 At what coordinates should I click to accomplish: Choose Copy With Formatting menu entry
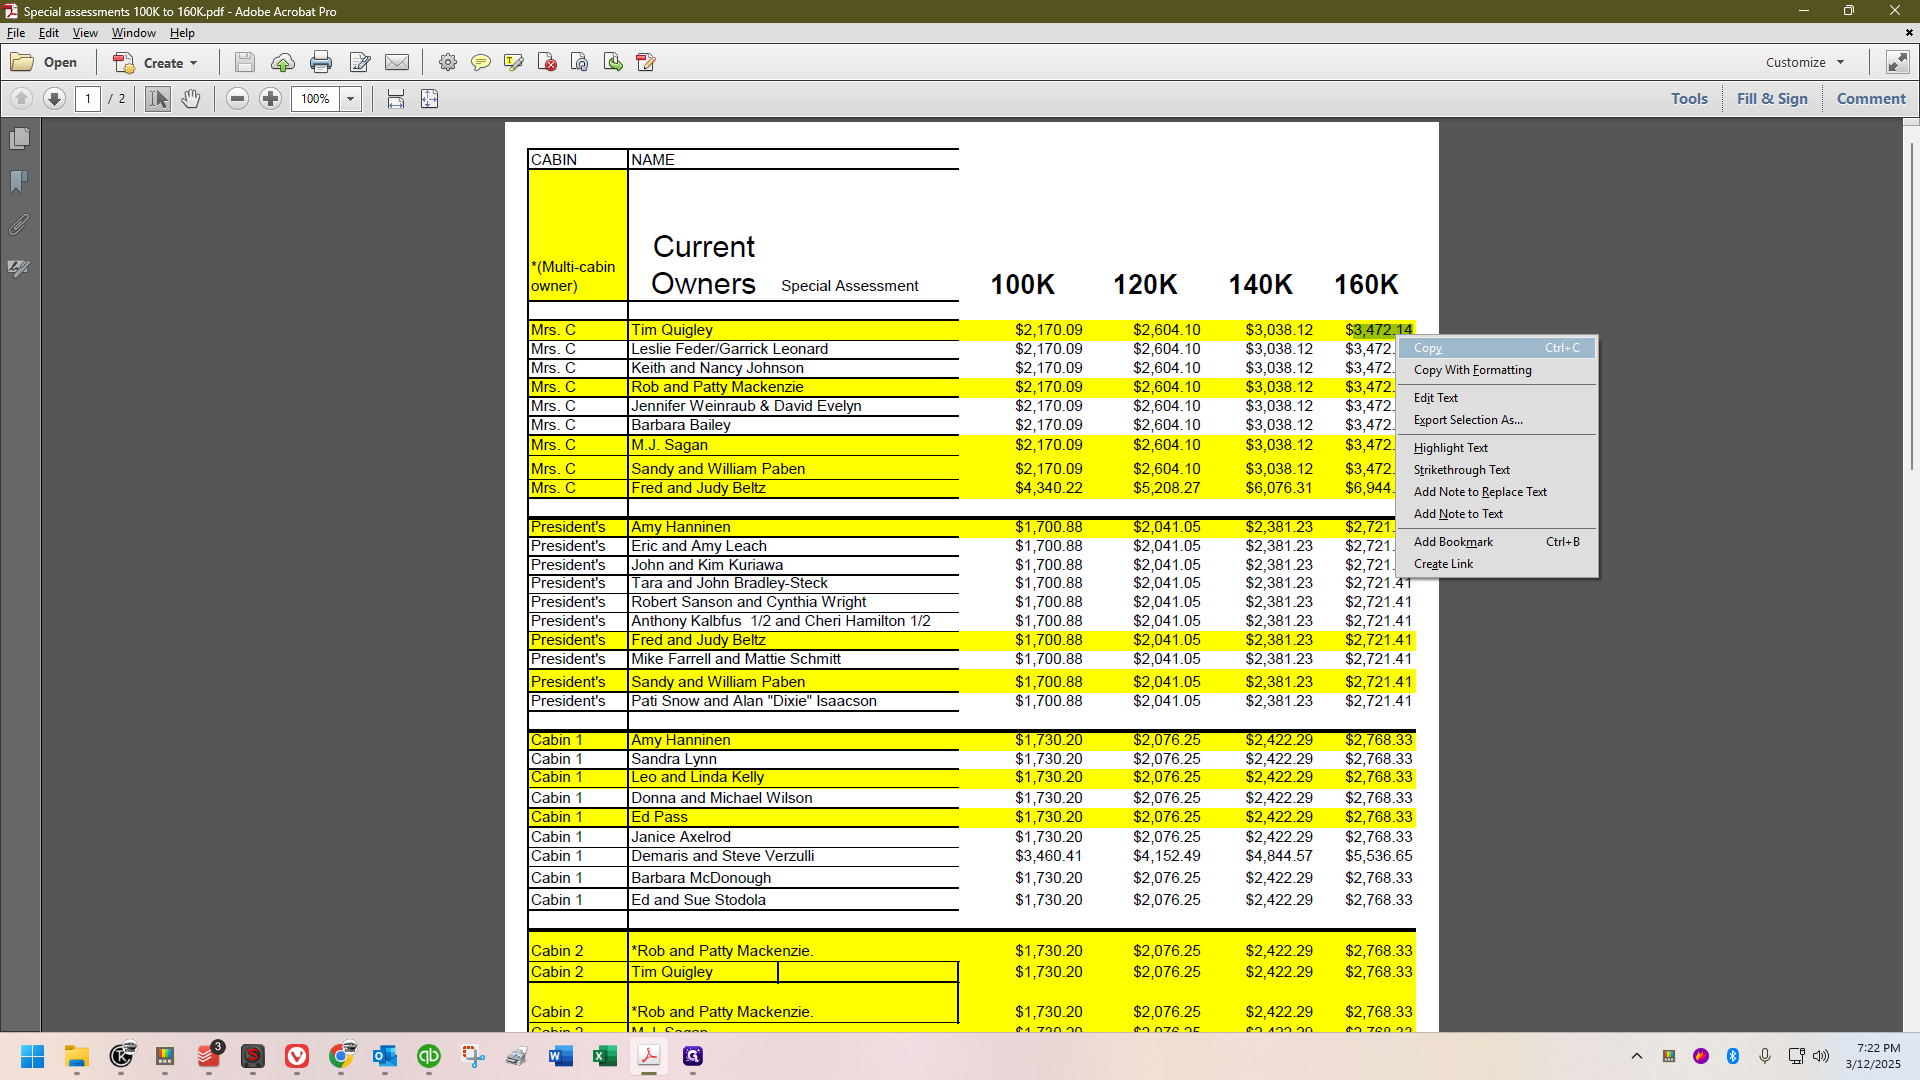1497,370
